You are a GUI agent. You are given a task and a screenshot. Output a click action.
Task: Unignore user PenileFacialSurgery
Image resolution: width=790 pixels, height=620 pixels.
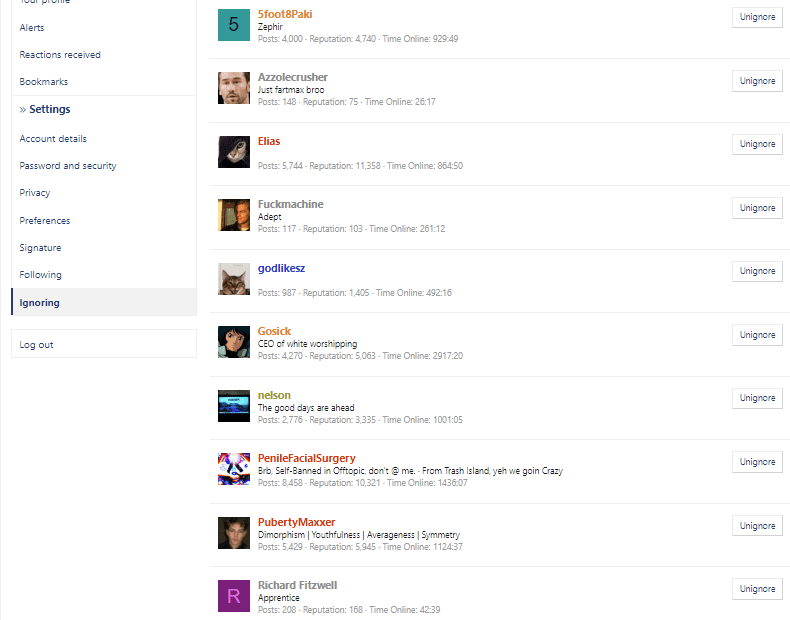pyautogui.click(x=757, y=462)
